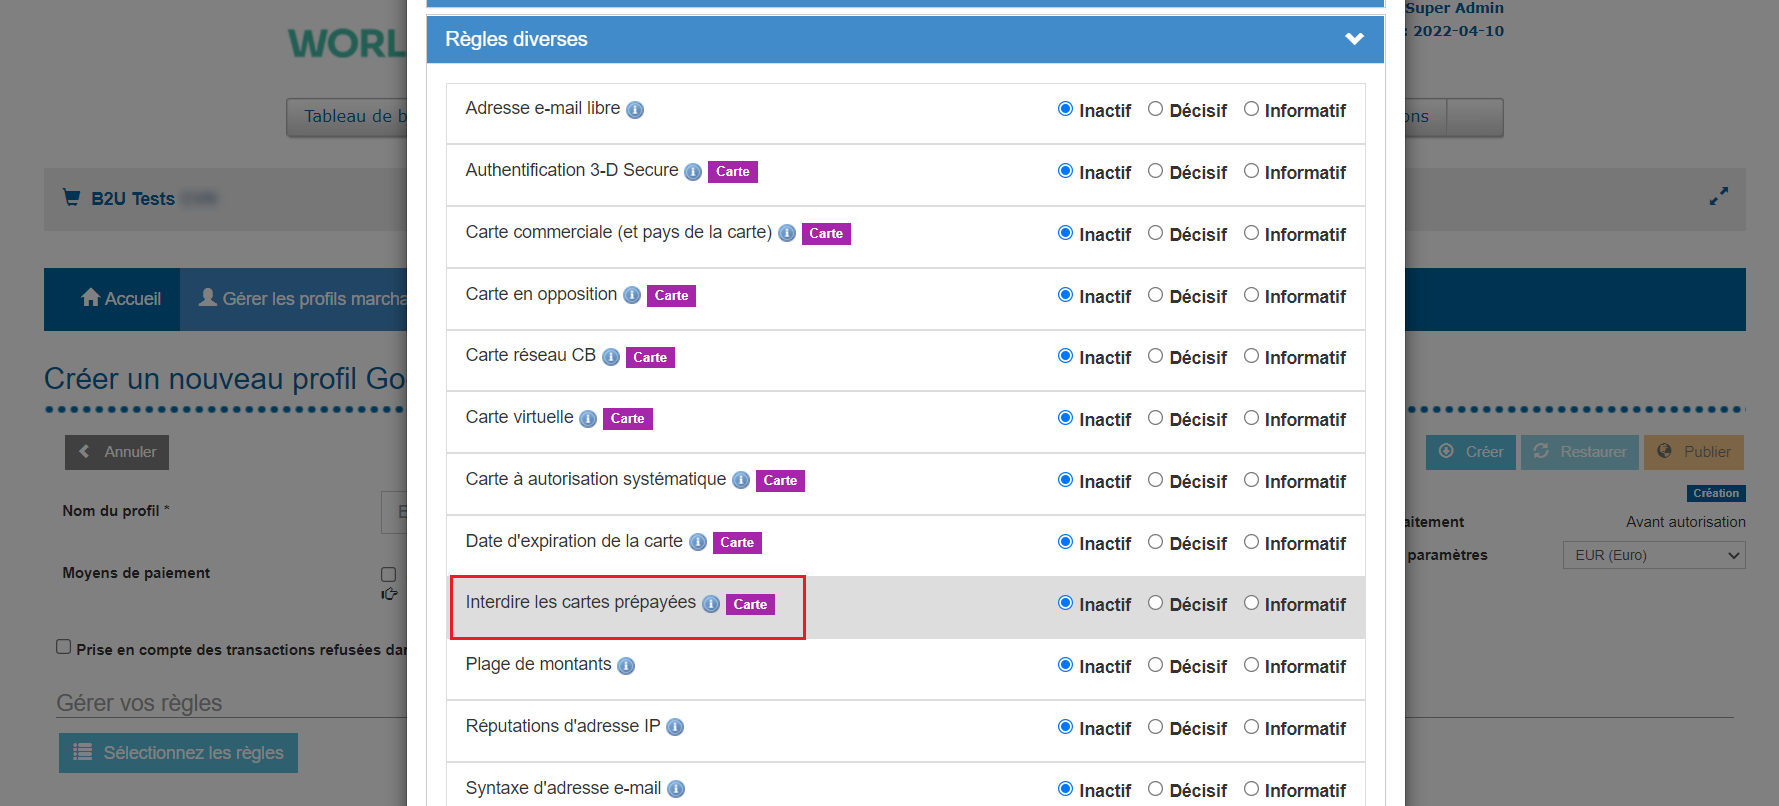Set Carte à autorisation systématique to Décisif

point(1155,480)
